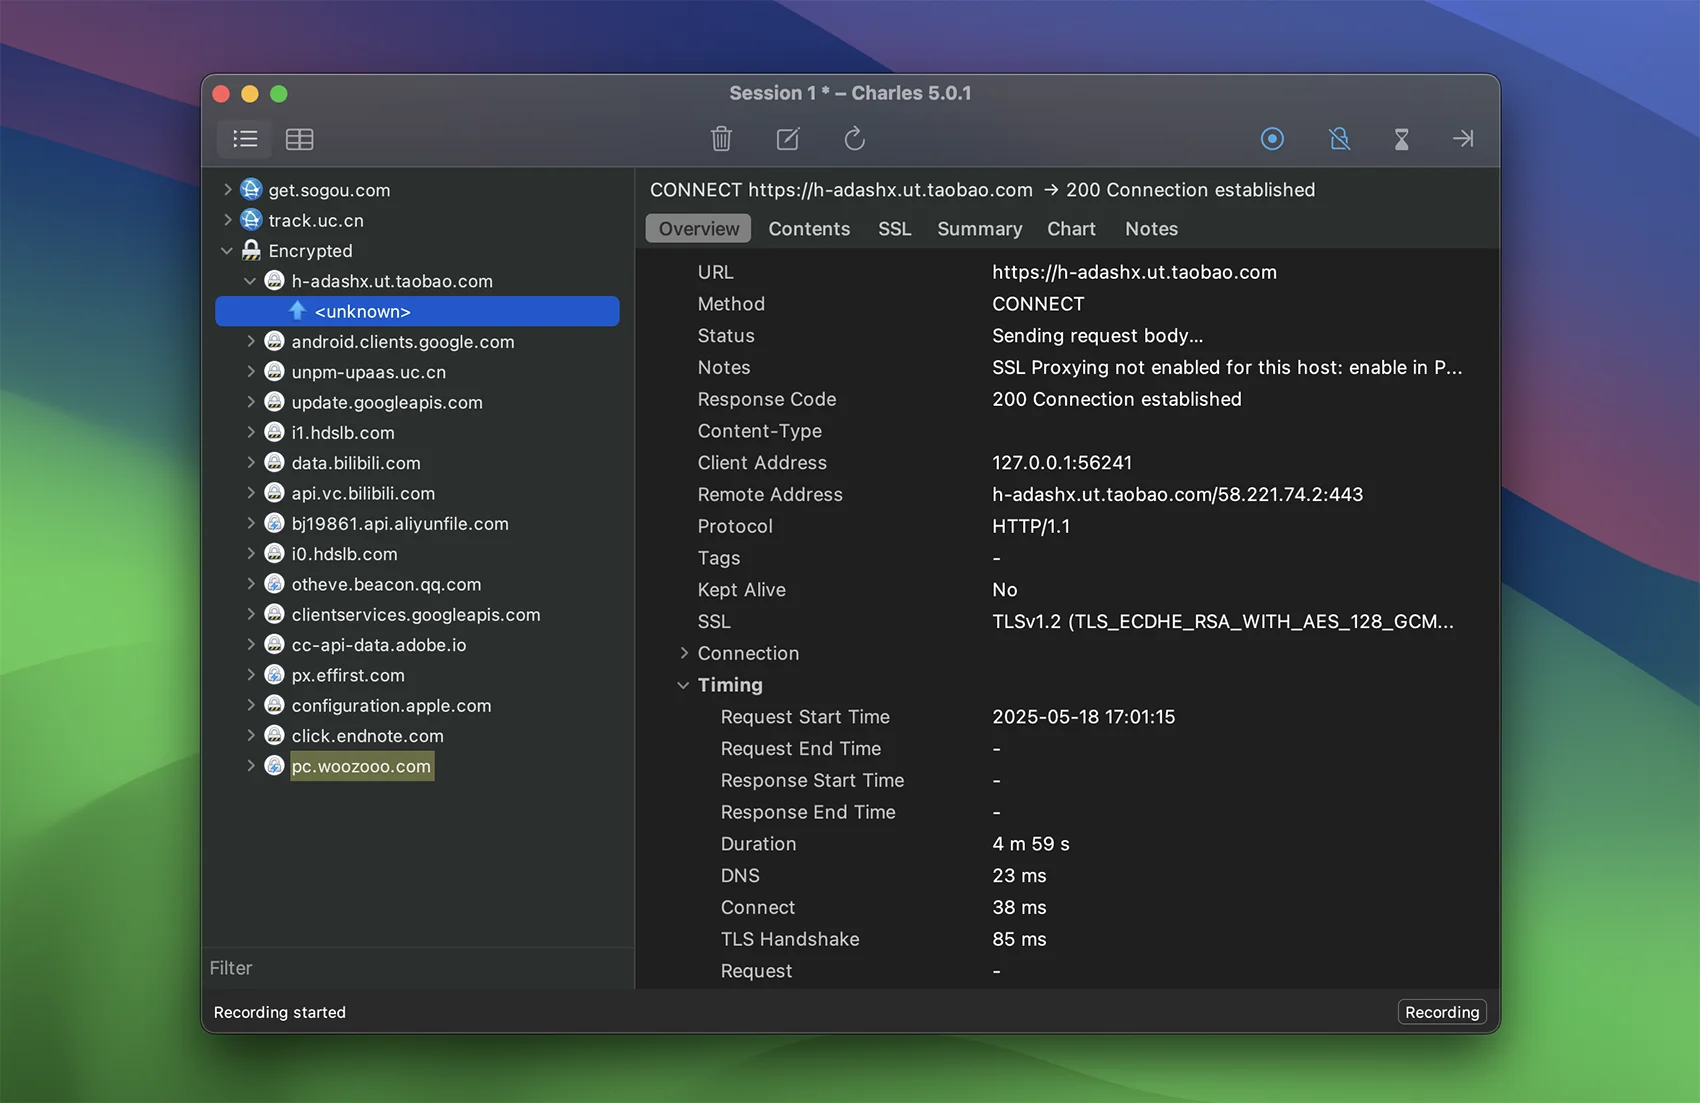Expand the Connection section
Viewport: 1700px width, 1103px height.
pyautogui.click(x=684, y=653)
